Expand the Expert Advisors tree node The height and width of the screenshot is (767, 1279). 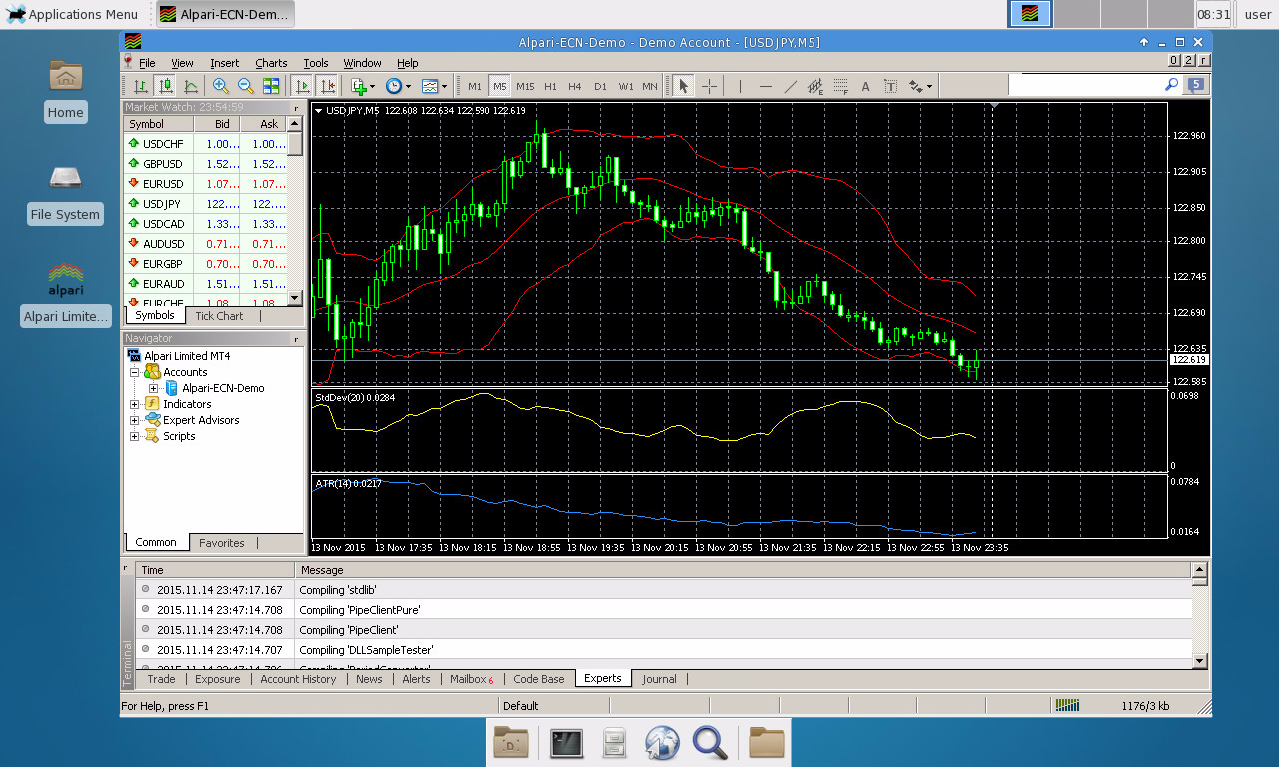[x=134, y=420]
